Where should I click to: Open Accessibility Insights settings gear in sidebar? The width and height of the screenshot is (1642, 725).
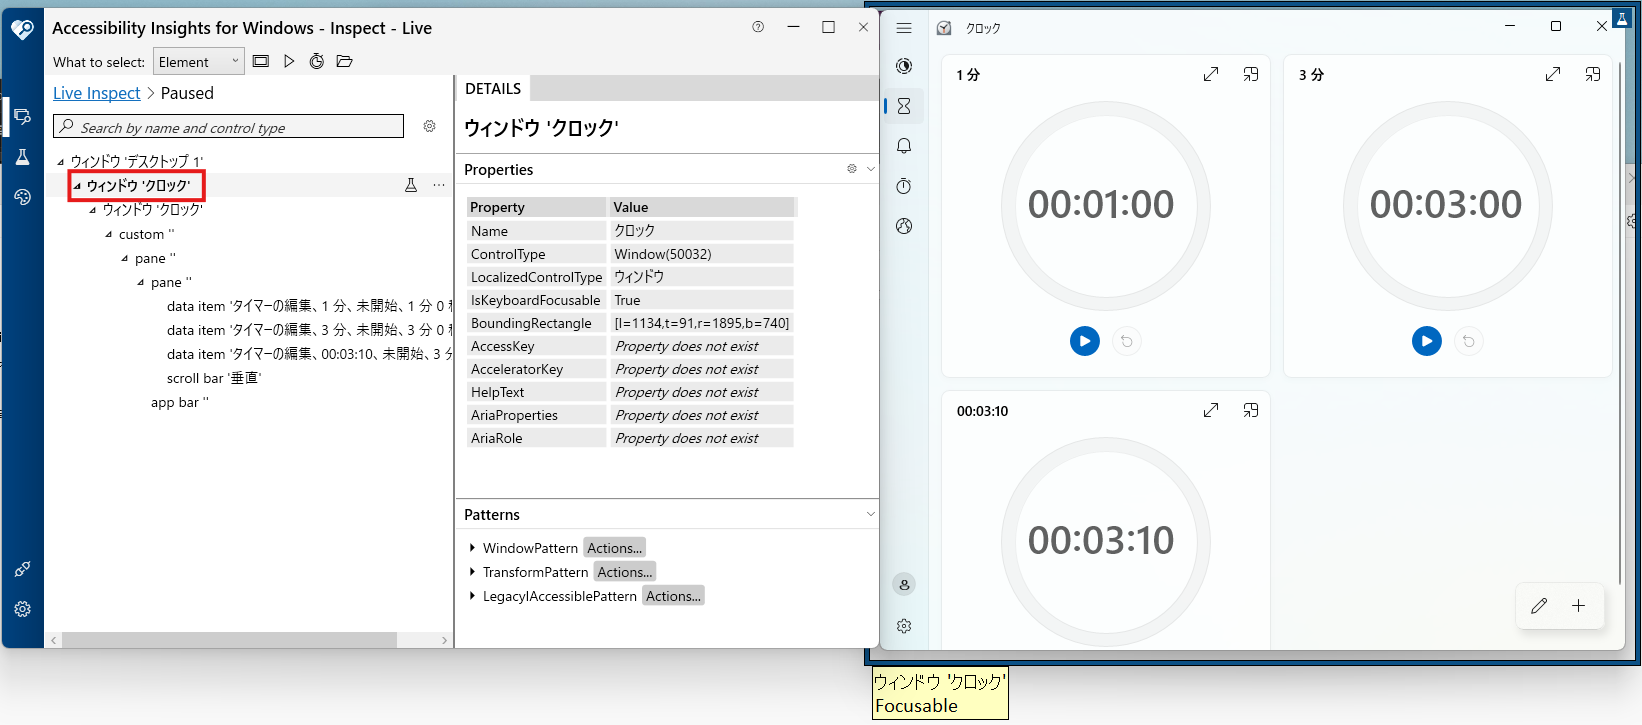pyautogui.click(x=22, y=609)
